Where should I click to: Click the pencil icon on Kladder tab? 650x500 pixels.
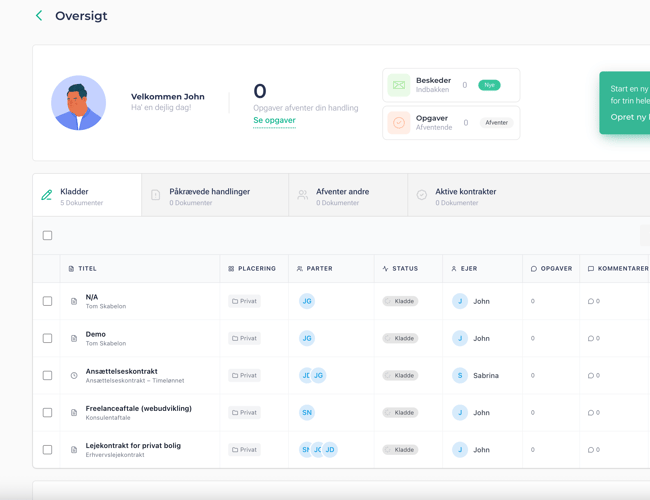tap(46, 195)
